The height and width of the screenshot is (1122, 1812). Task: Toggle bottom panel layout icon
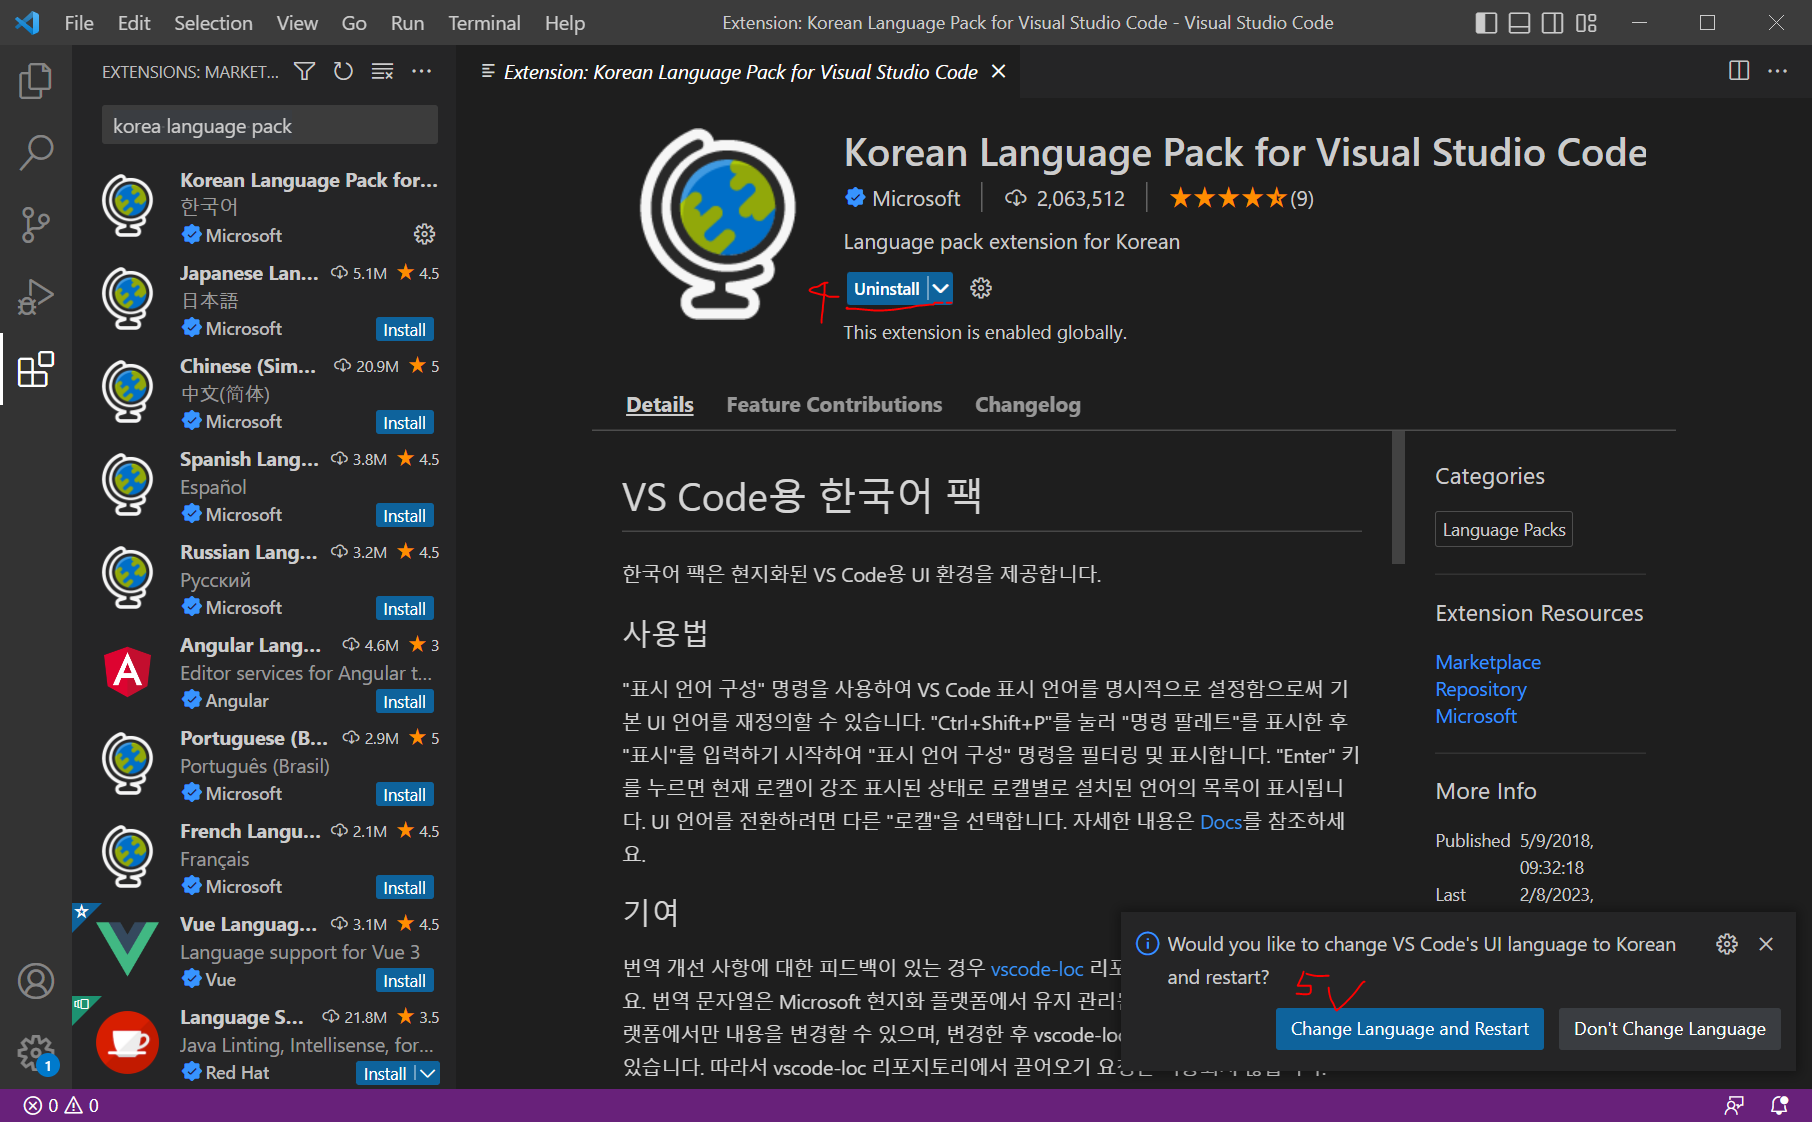[x=1519, y=23]
